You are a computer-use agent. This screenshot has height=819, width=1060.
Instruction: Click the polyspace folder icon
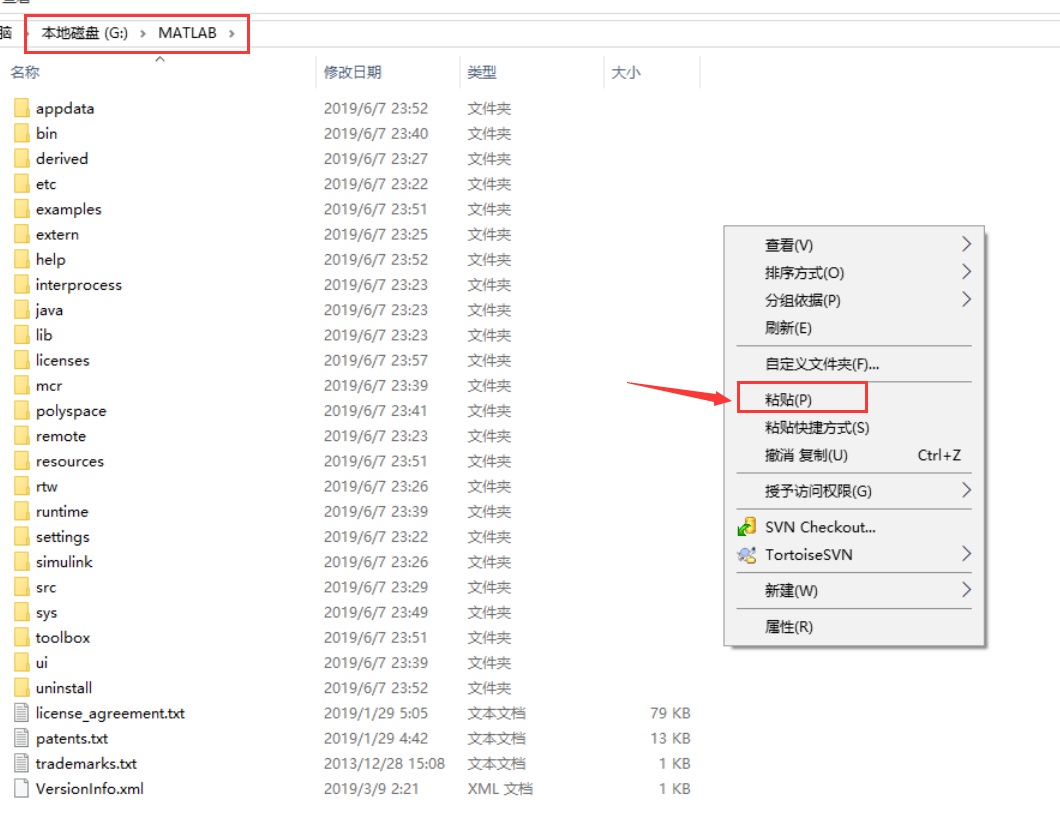click(22, 410)
